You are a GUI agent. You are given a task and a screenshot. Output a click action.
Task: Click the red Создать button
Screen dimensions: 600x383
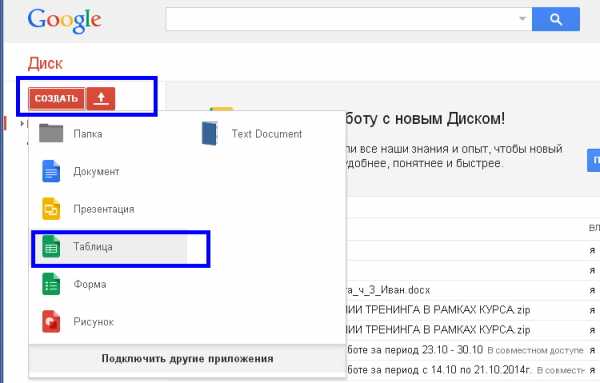(x=57, y=99)
